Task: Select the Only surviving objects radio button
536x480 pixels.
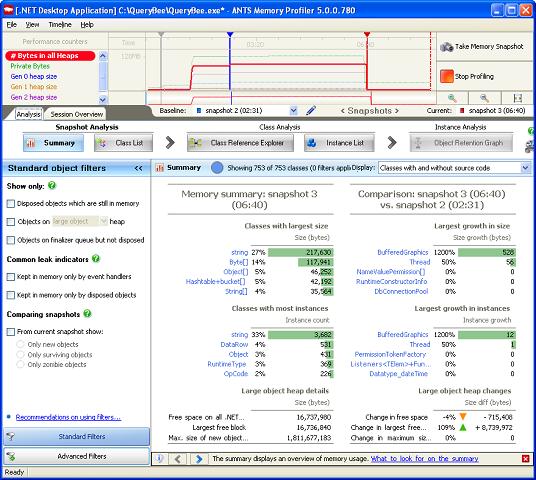Action: (21, 355)
